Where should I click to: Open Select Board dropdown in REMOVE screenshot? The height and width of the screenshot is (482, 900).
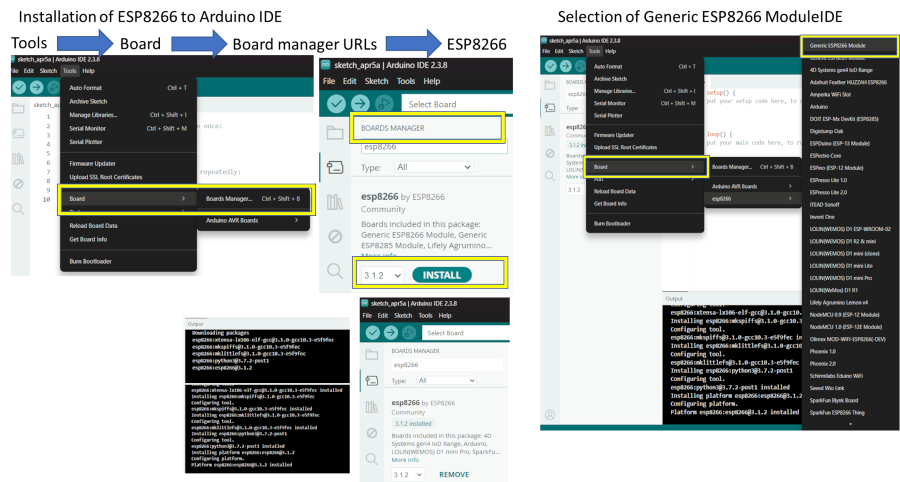click(x=465, y=333)
